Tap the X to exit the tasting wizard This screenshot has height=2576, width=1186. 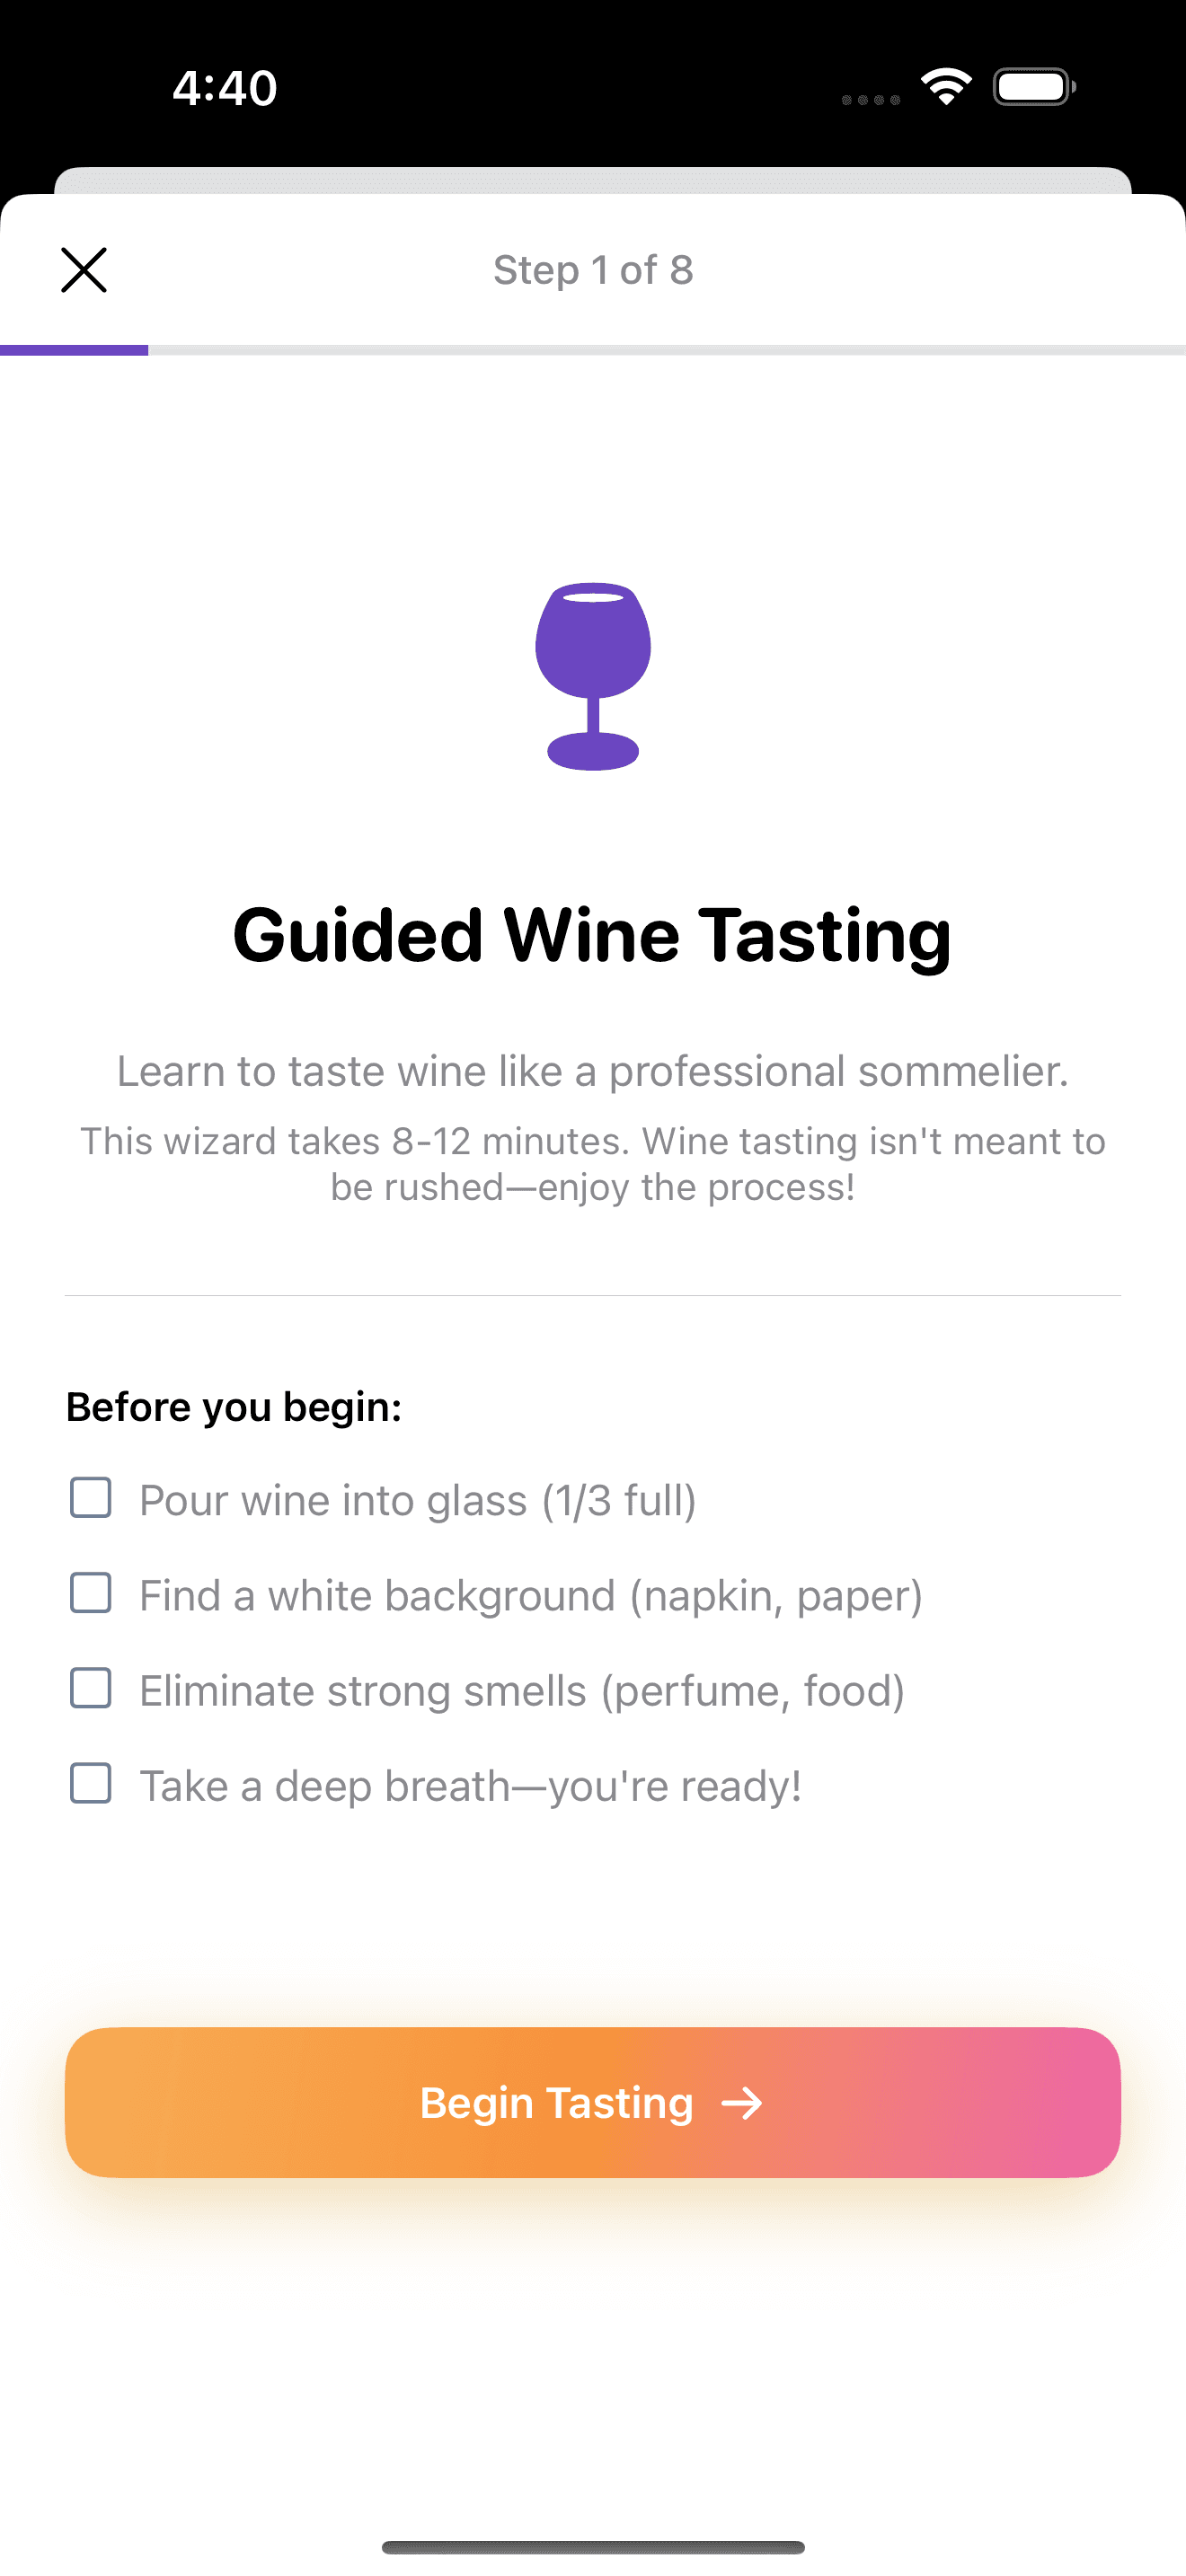83,270
